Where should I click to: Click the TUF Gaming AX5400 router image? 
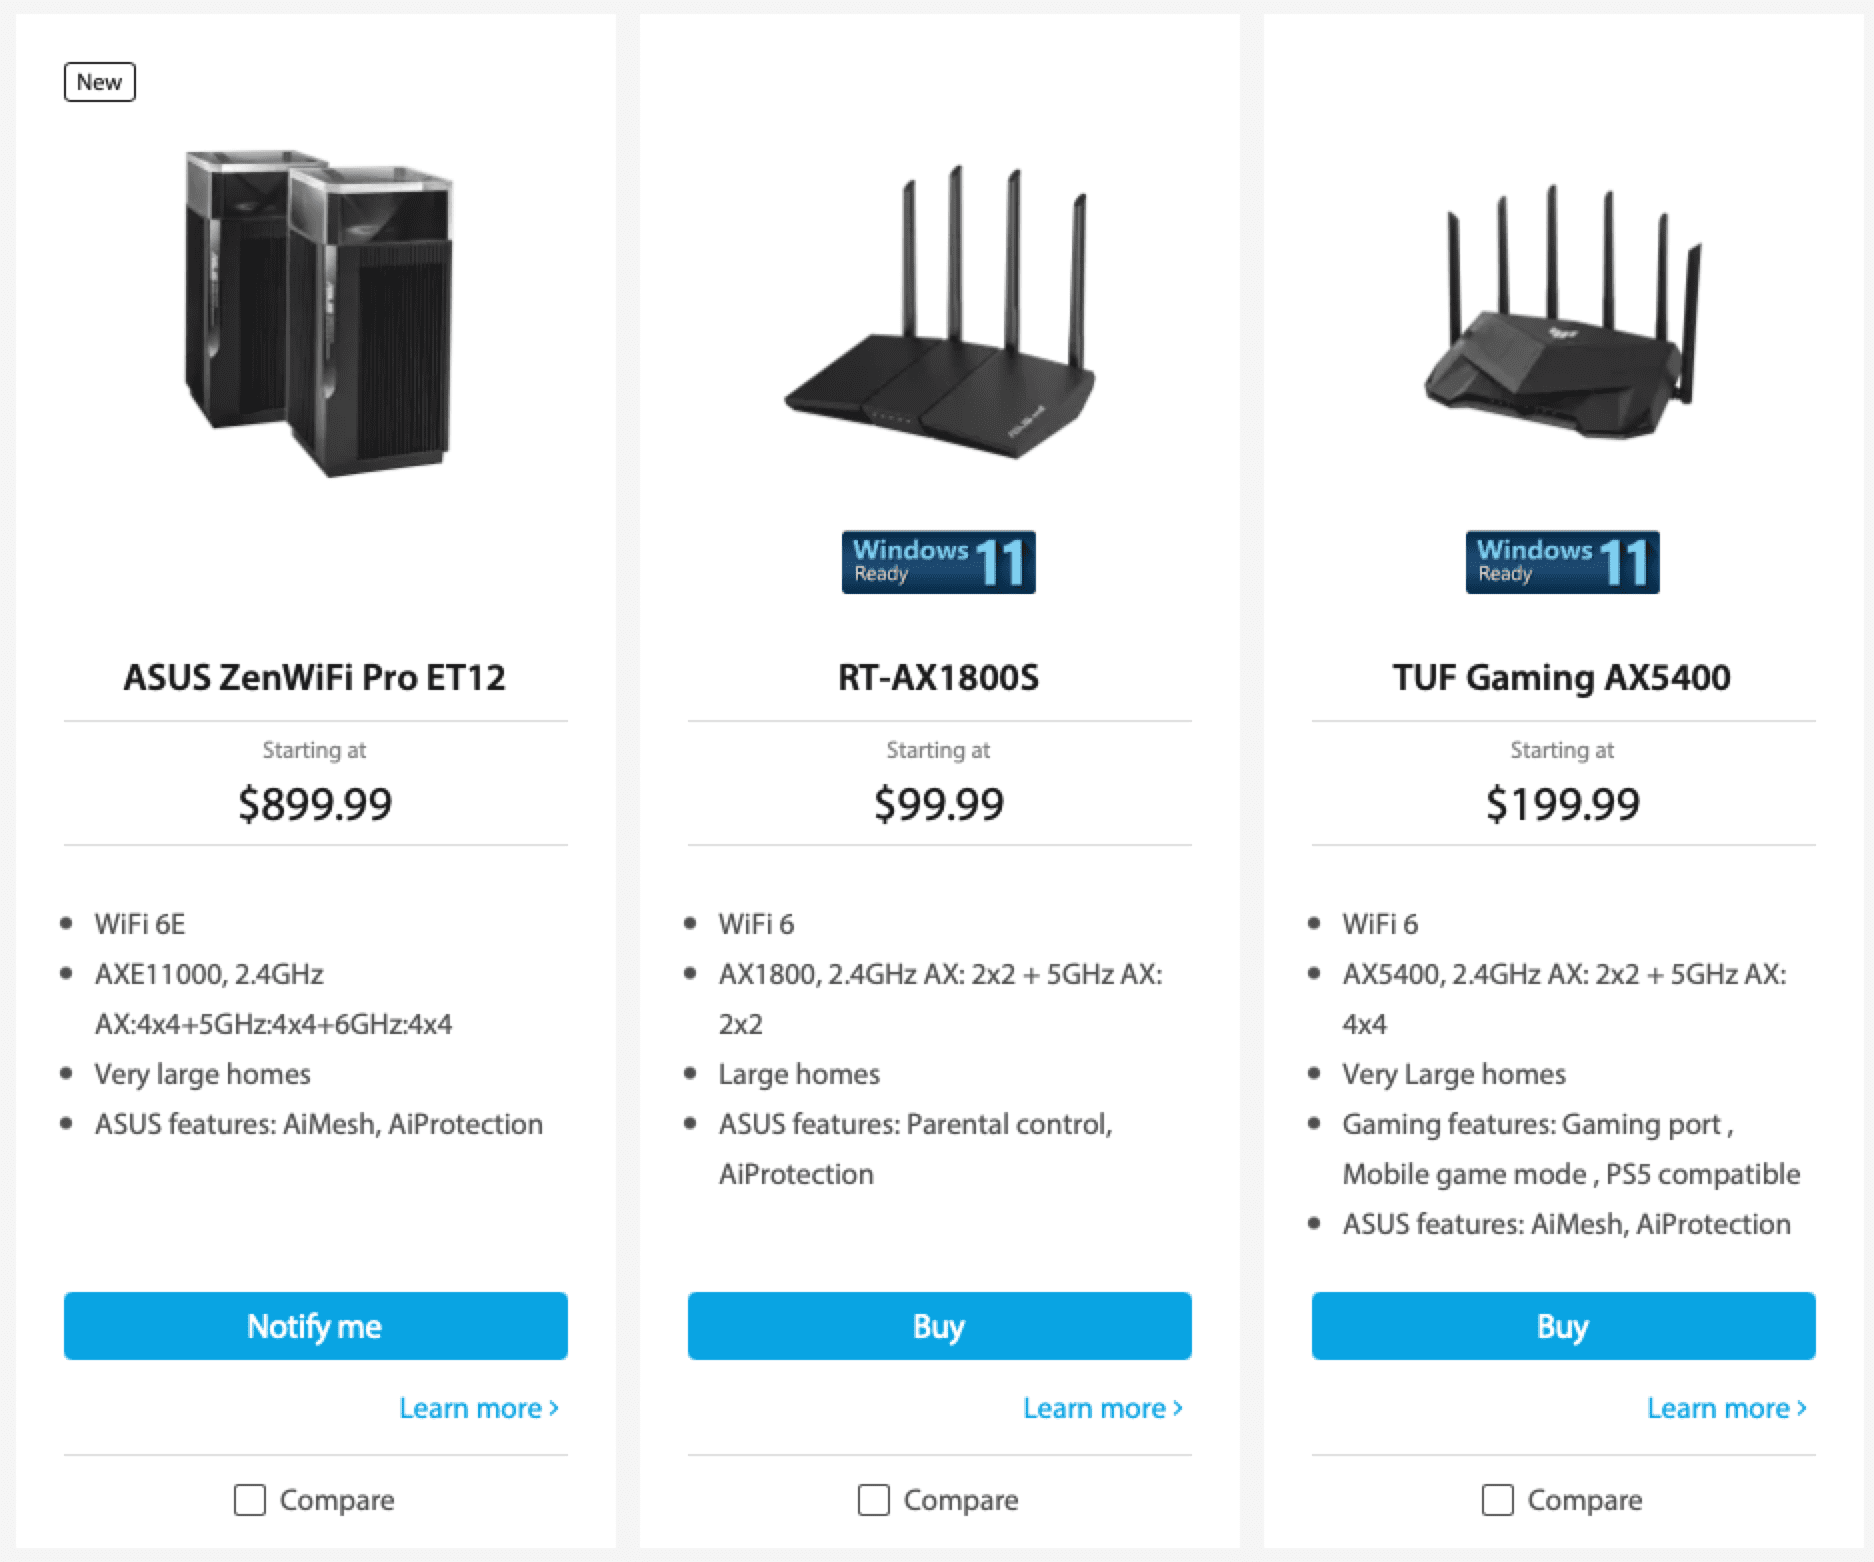click(1563, 311)
